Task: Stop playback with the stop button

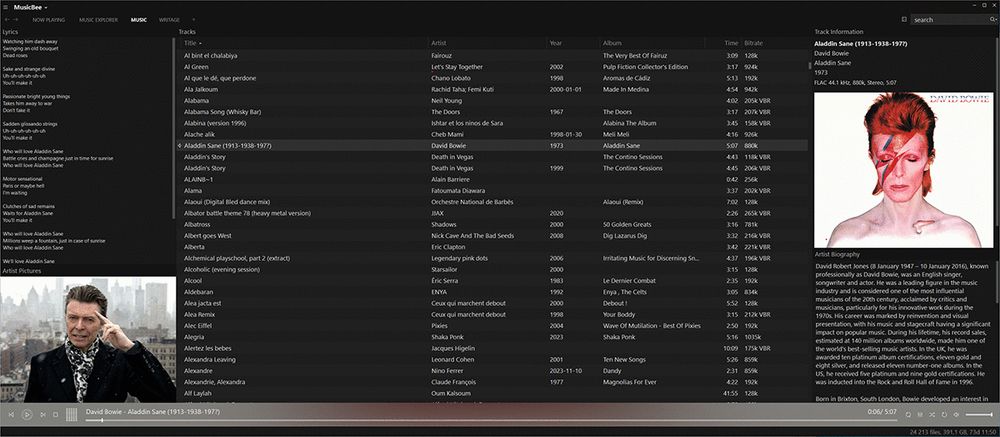Action: pyautogui.click(x=55, y=415)
